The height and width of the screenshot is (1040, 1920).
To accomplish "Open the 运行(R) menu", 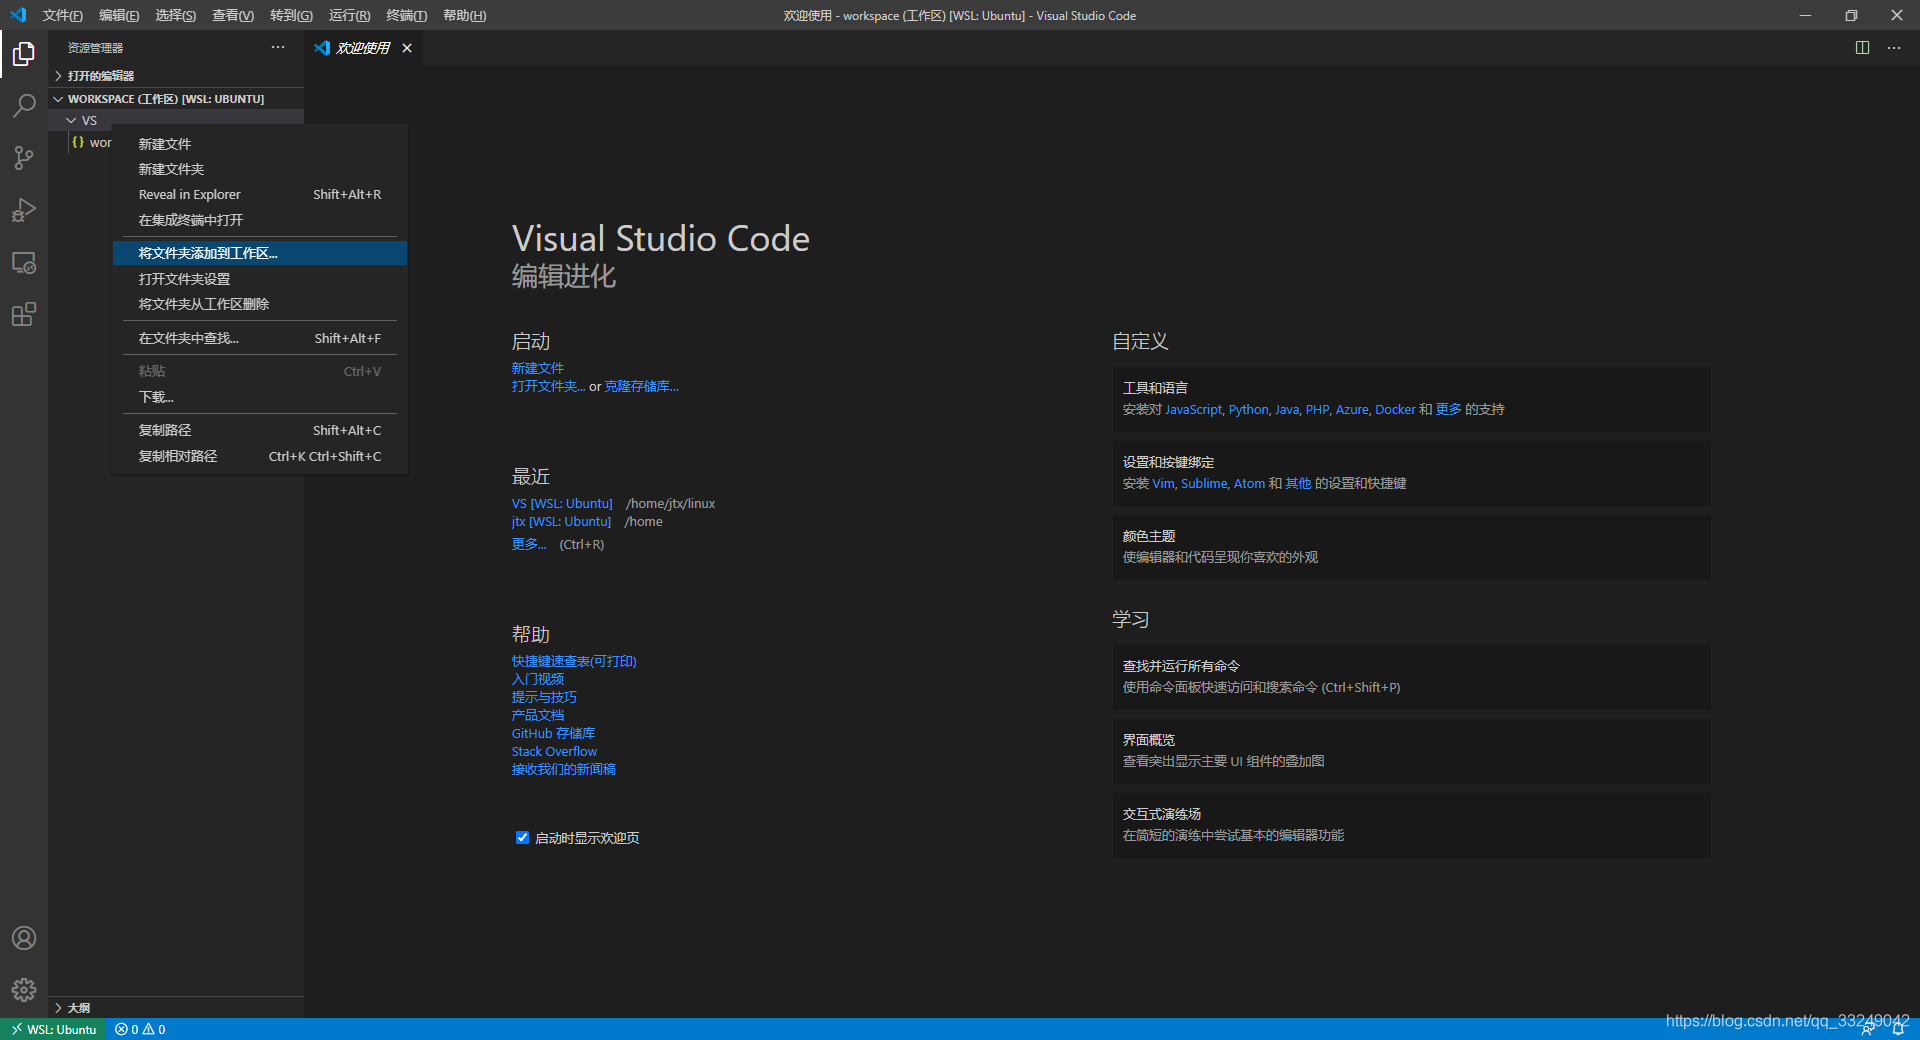I will click(349, 15).
